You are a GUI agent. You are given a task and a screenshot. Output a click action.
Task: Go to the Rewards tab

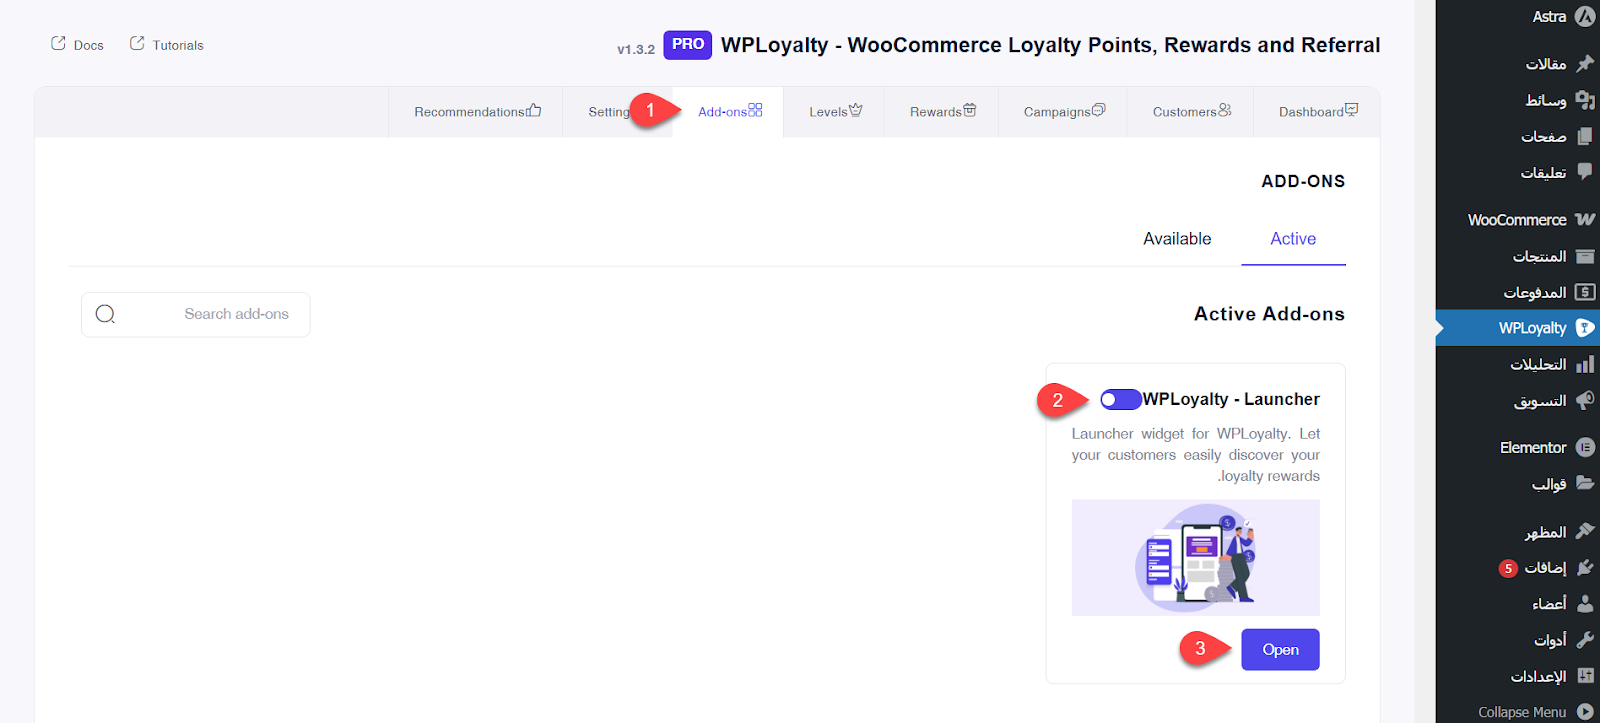click(942, 112)
